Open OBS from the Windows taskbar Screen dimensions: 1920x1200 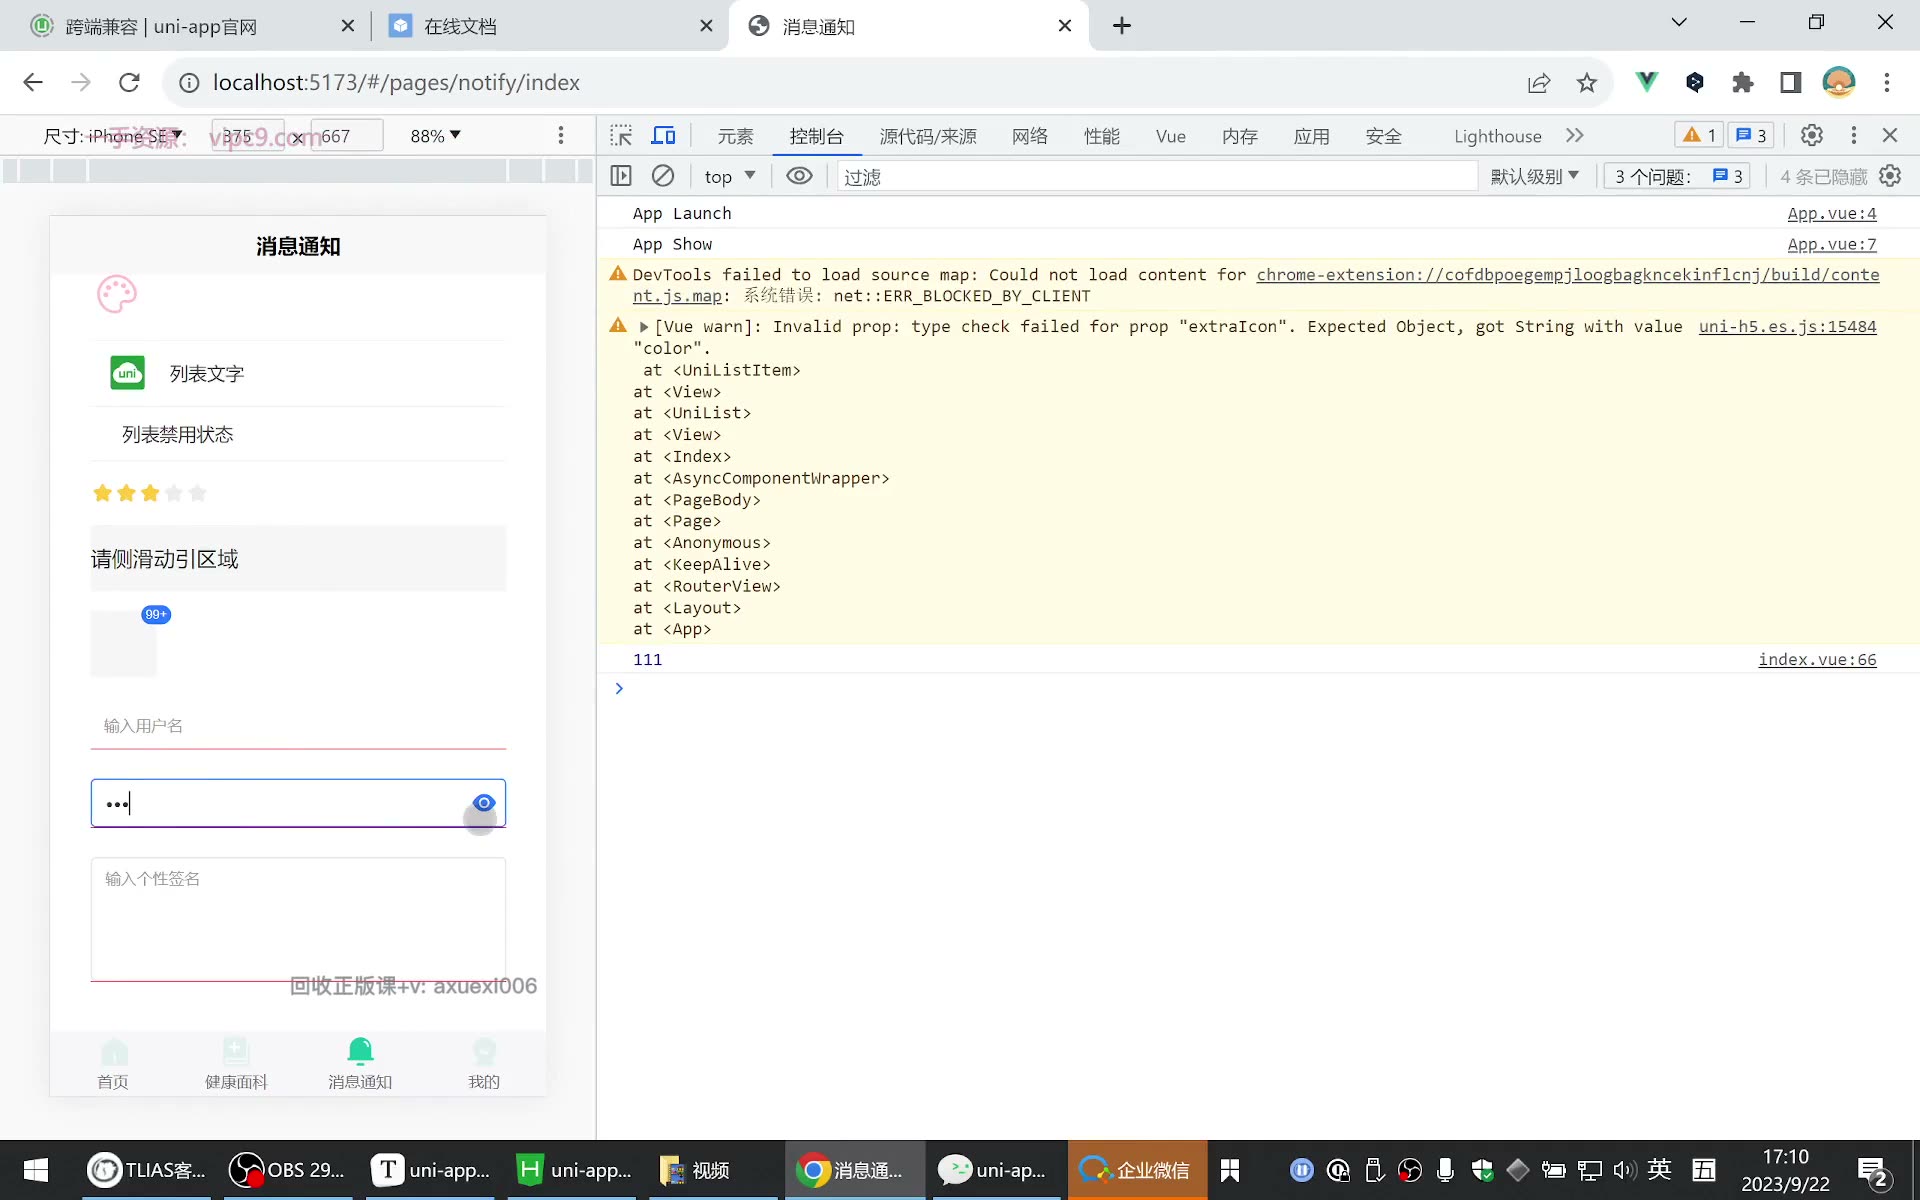[x=287, y=1169]
